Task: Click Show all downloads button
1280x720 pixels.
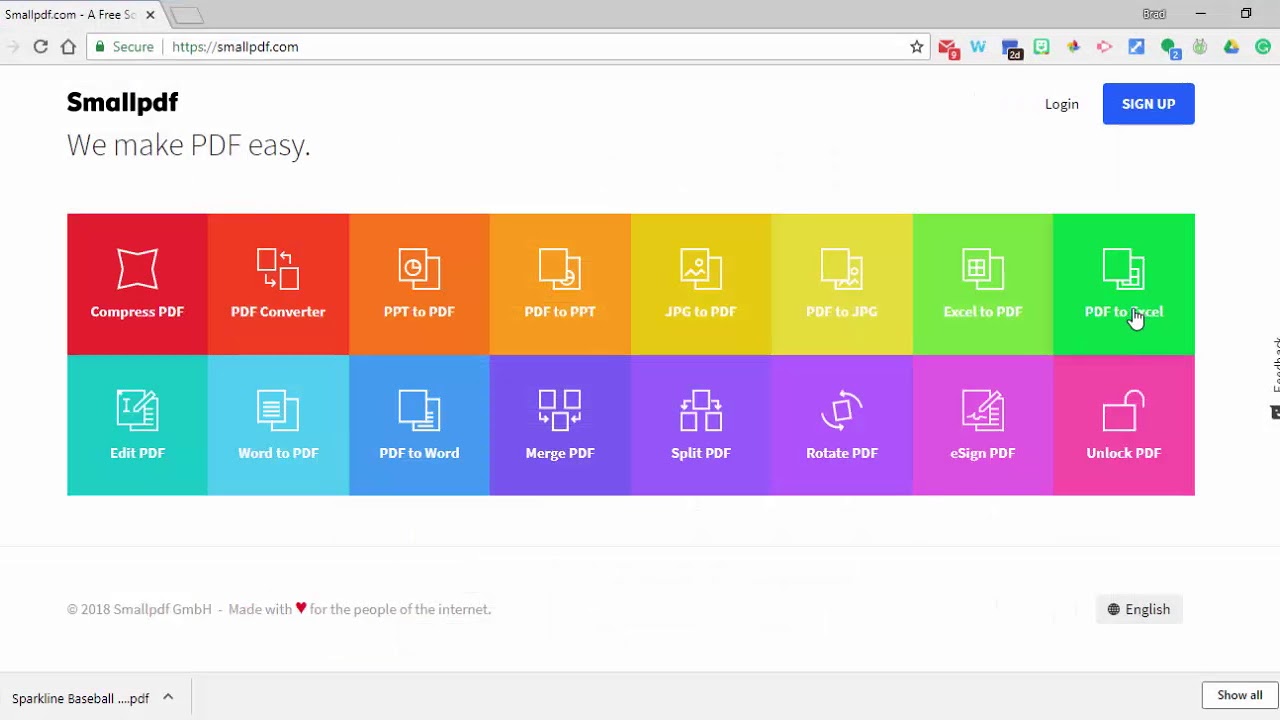Action: click(1239, 695)
